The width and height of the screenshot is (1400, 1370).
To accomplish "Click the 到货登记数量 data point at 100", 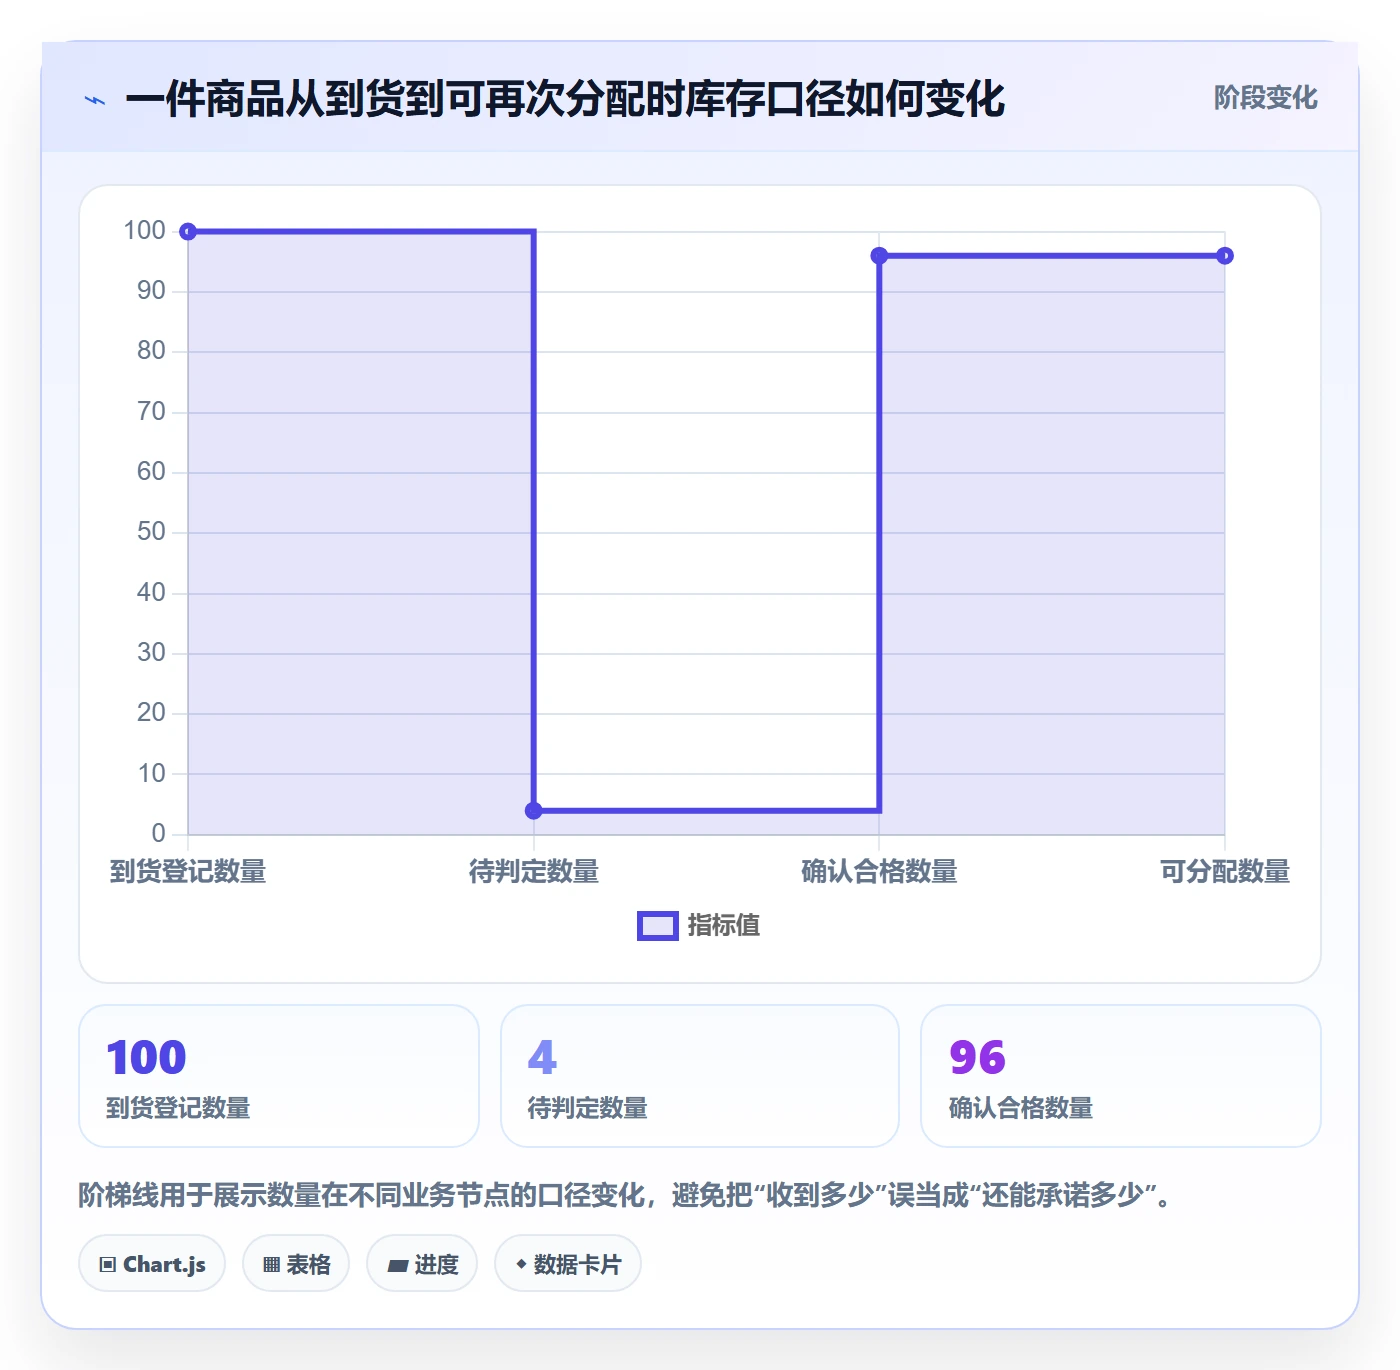I will [x=188, y=232].
